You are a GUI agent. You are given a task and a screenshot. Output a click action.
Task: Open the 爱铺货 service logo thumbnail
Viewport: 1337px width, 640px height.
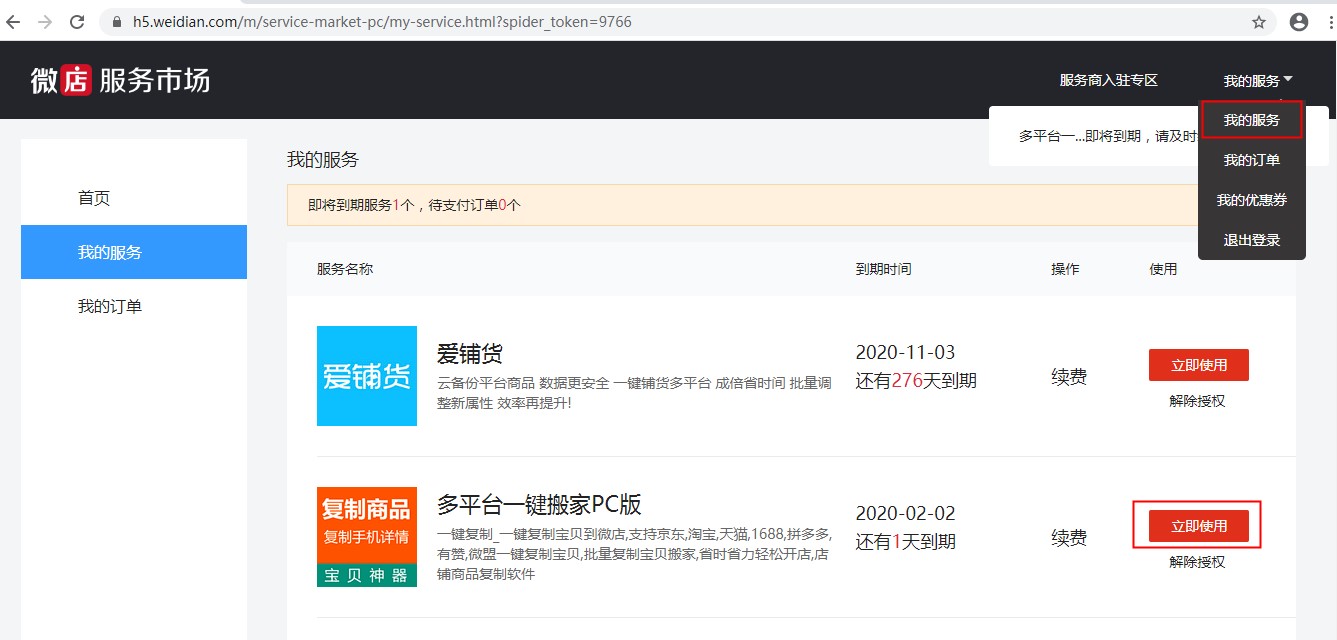click(x=367, y=376)
